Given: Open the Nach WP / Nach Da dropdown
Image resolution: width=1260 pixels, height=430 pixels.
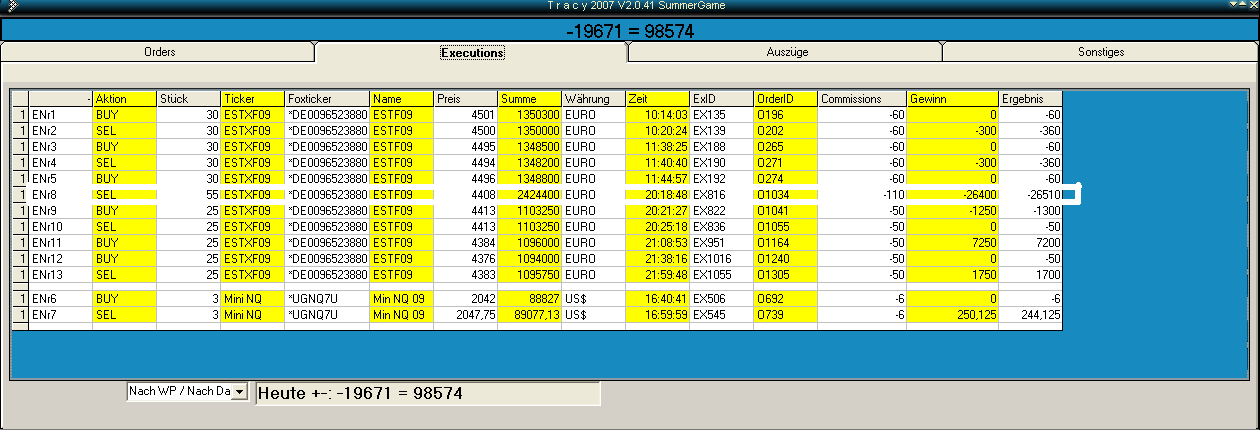Looking at the screenshot, I should (x=238, y=394).
